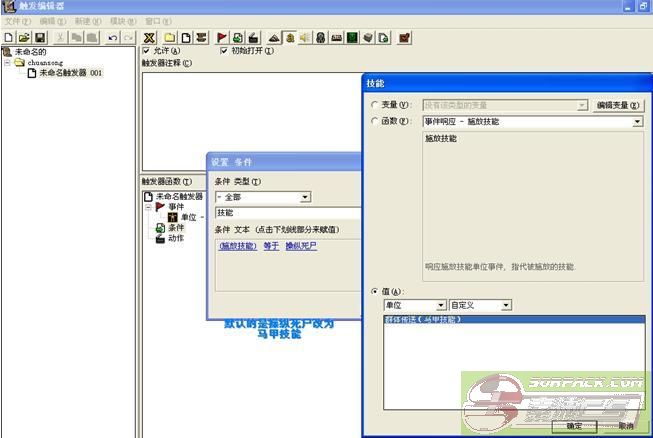Toggle the 允许 checkbox

[x=147, y=51]
